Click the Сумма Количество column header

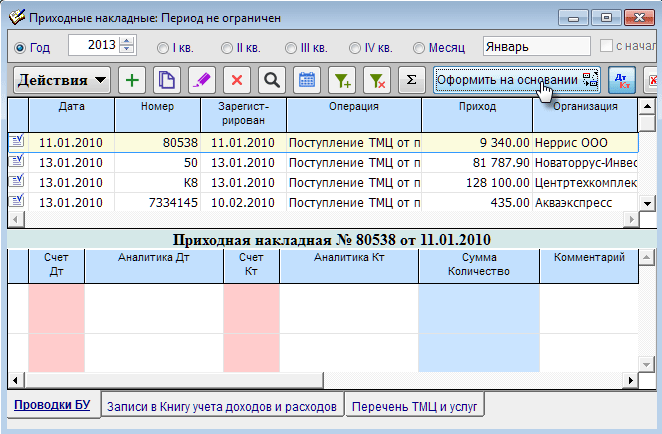(479, 265)
